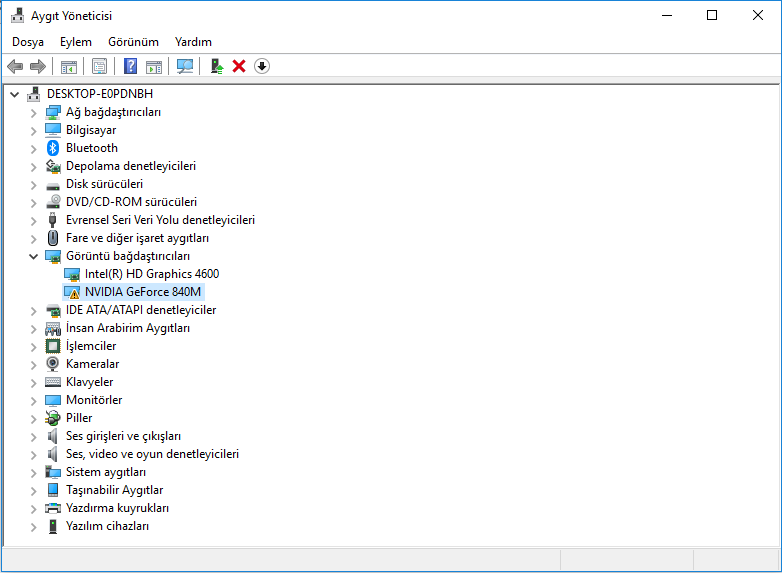This screenshot has width=782, height=573.
Task: Click the Device Manager title bar icon
Action: (x=17, y=15)
